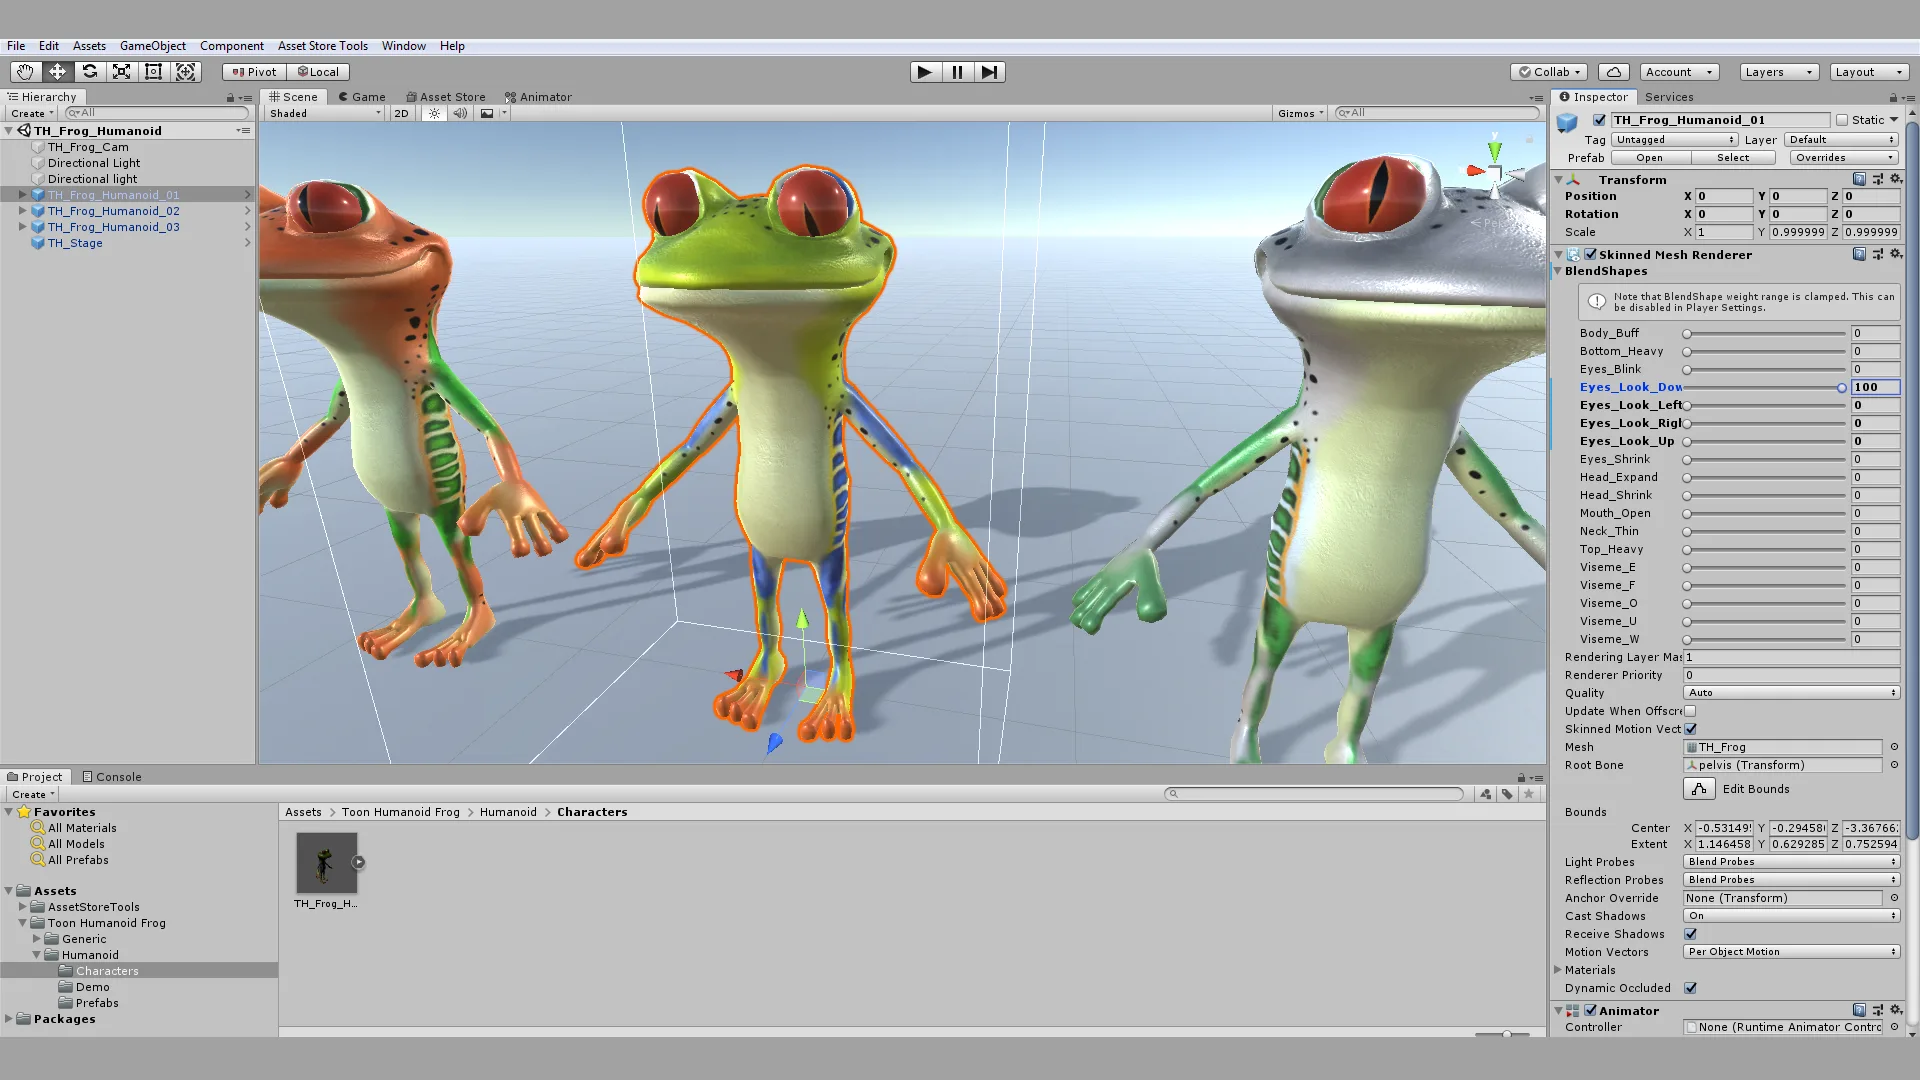Disable the Animator component checkbox
Screen dimensions: 1920x1080
coord(1590,1010)
